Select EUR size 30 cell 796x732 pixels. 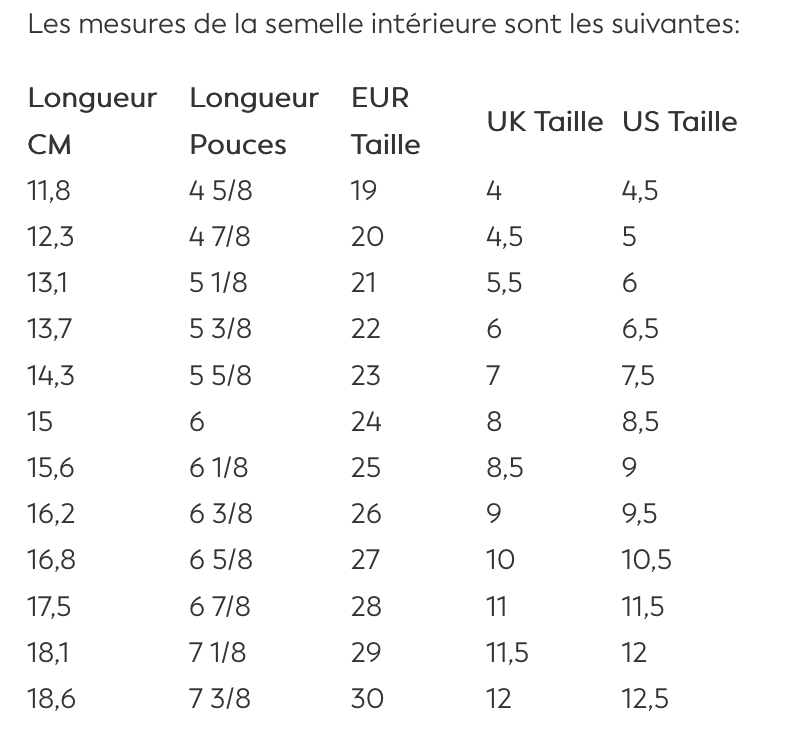367,698
